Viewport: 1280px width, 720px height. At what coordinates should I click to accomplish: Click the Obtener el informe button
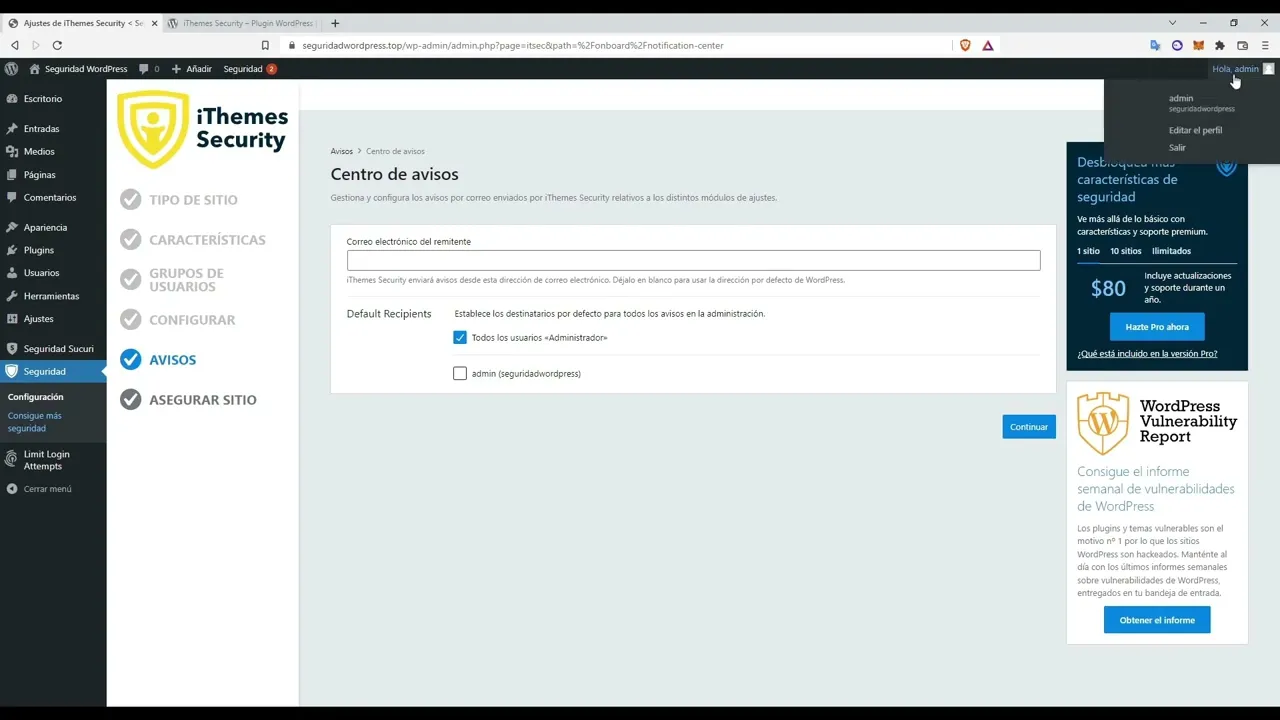pos(1157,620)
